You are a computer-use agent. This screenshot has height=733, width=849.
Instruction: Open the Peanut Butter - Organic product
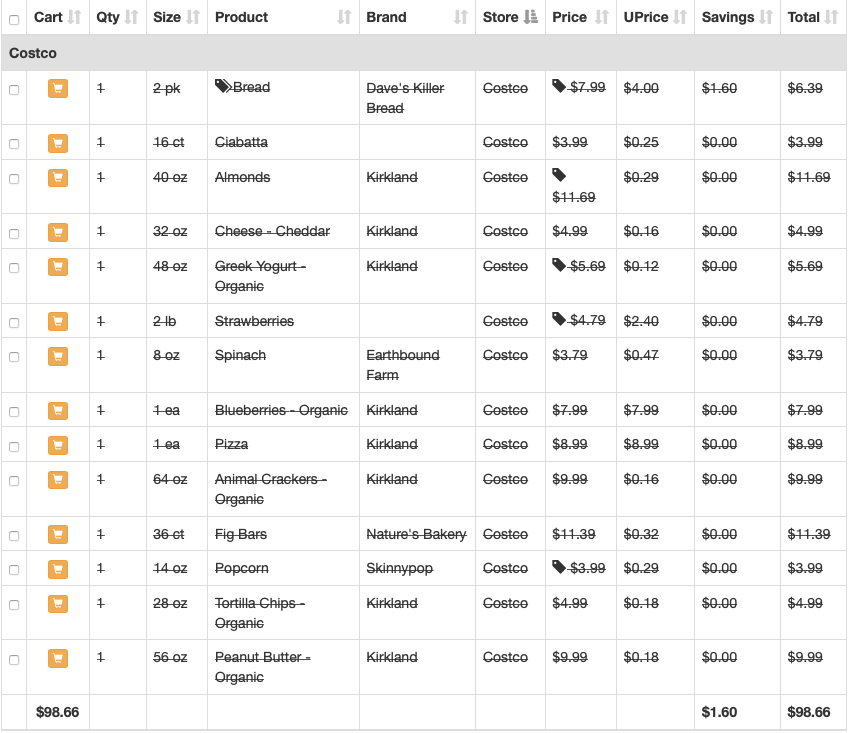[263, 667]
